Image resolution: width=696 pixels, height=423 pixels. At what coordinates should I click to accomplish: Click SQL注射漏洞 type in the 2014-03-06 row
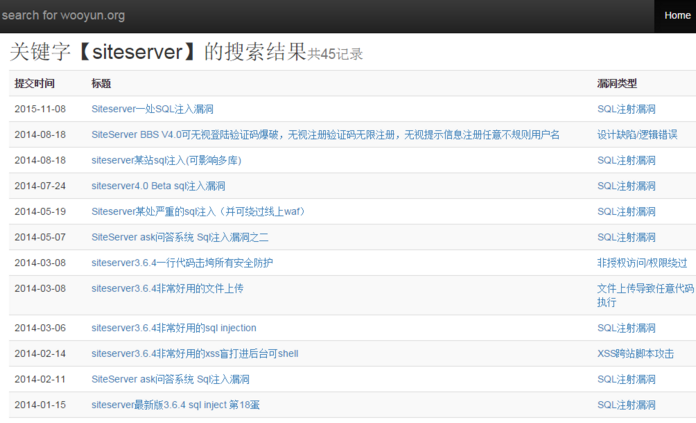[x=626, y=328]
